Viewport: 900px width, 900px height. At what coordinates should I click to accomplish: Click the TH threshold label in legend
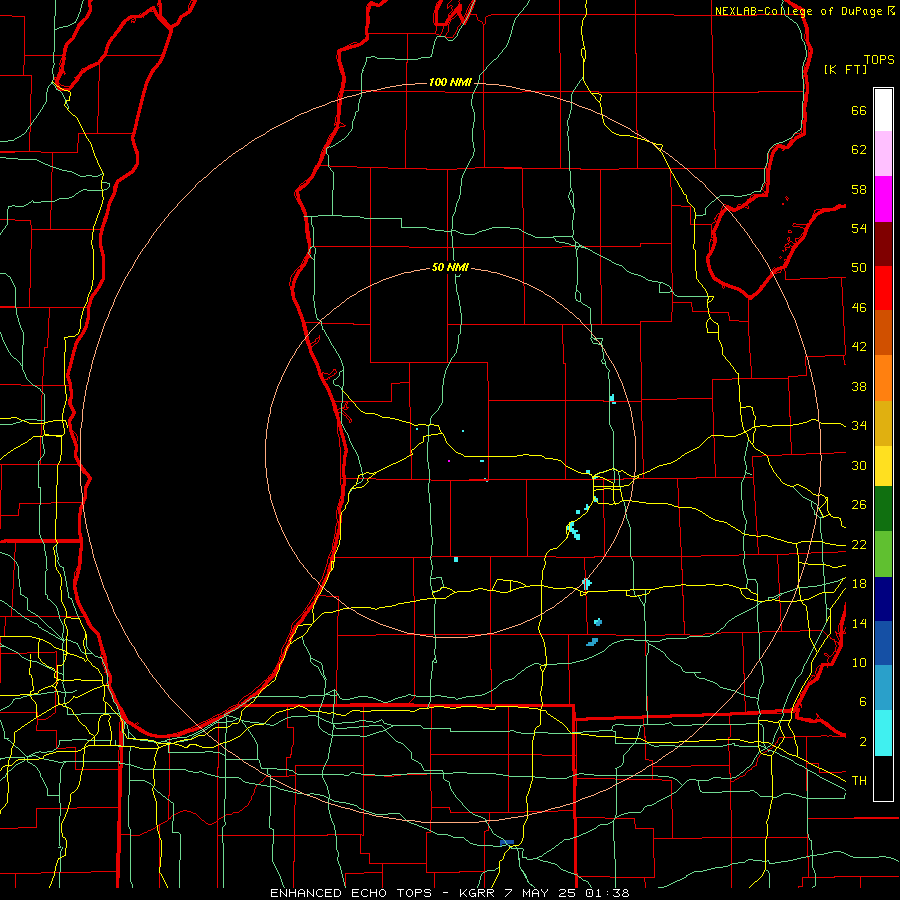click(x=859, y=781)
